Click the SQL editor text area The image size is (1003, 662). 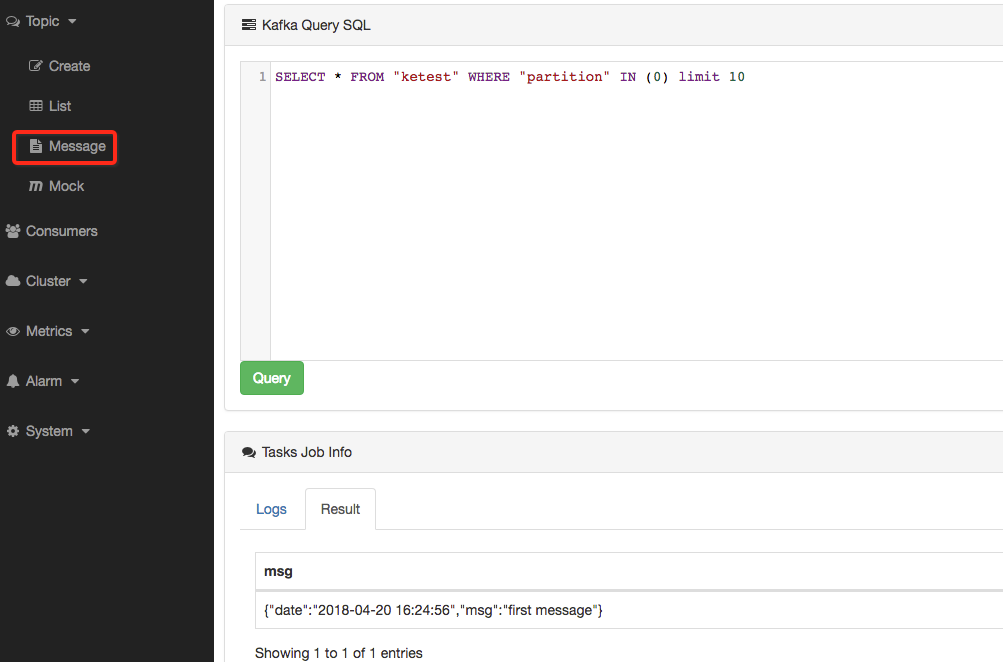click(636, 211)
